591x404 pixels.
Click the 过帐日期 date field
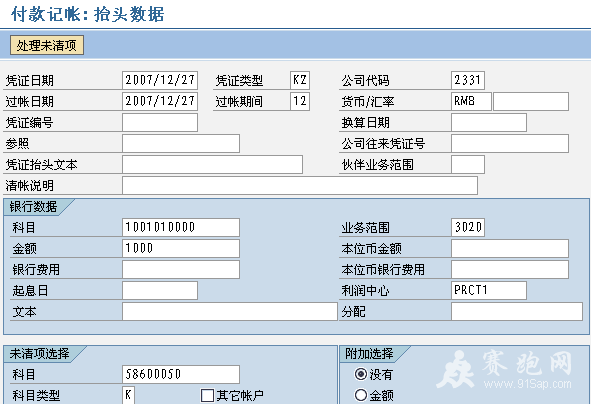[160, 101]
